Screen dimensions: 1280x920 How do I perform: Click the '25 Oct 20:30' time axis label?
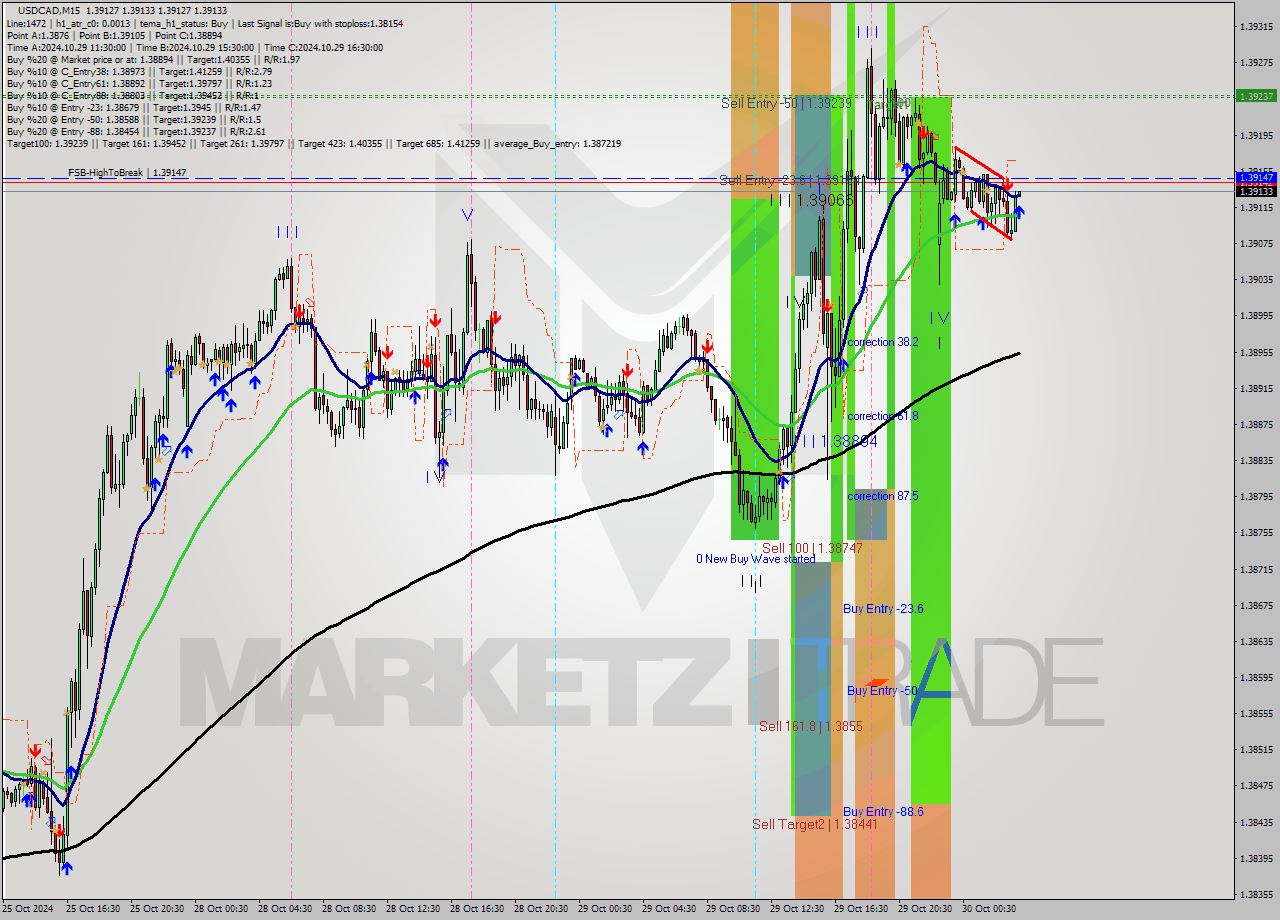[156, 909]
